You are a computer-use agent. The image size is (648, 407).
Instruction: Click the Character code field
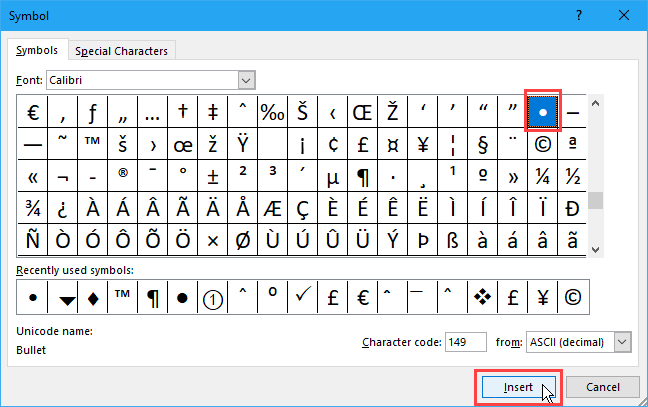466,342
